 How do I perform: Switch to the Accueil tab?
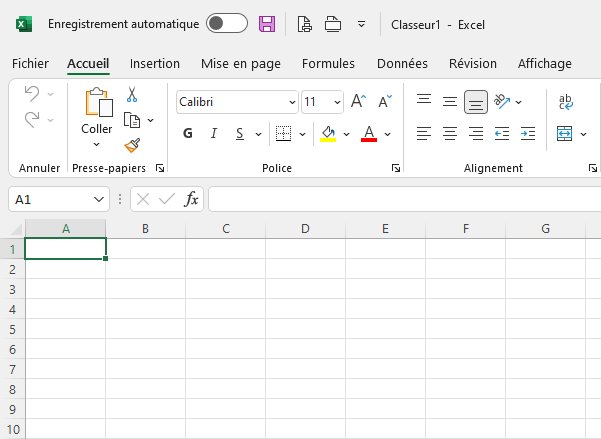88,64
